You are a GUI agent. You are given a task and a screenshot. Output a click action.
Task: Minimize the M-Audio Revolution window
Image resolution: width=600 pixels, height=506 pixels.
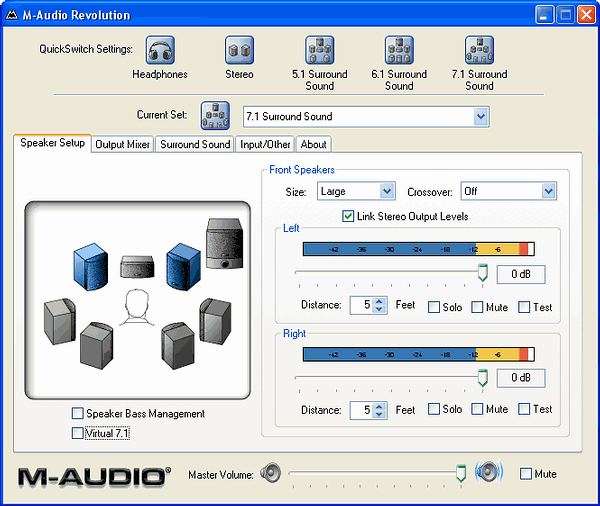[544, 15]
